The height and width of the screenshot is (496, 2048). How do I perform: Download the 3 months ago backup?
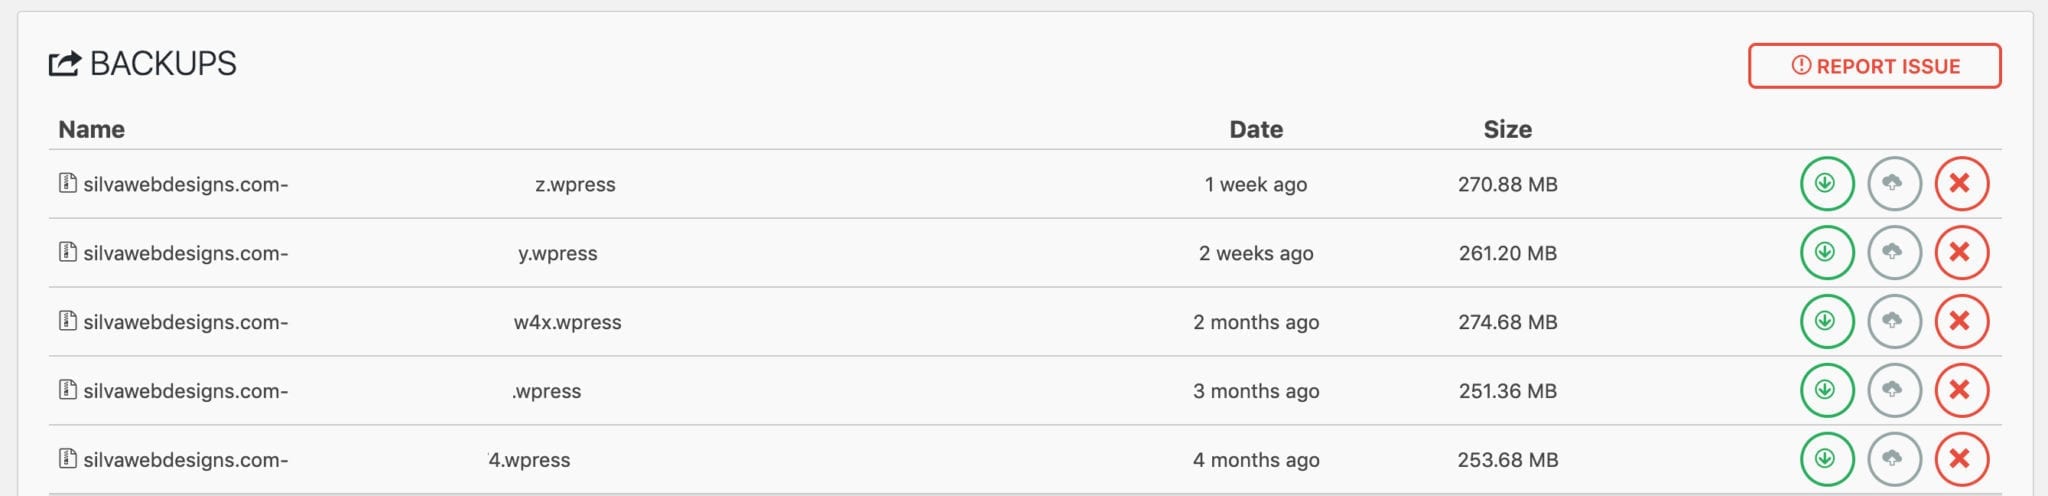1827,391
